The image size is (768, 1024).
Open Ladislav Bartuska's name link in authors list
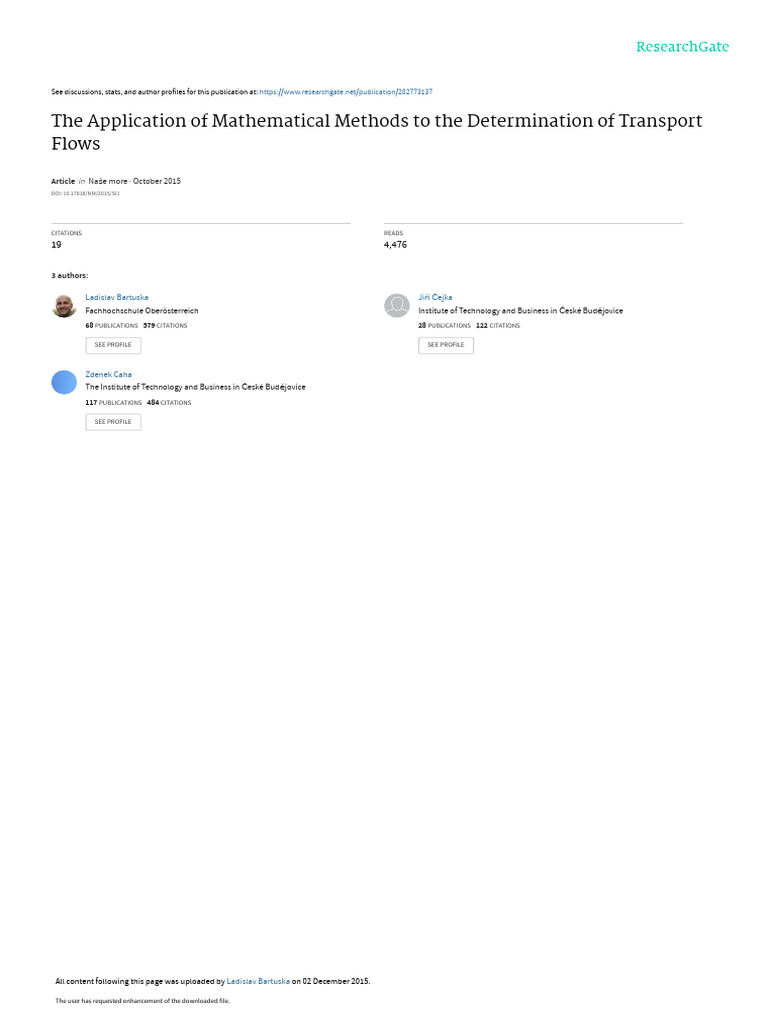[x=117, y=297]
